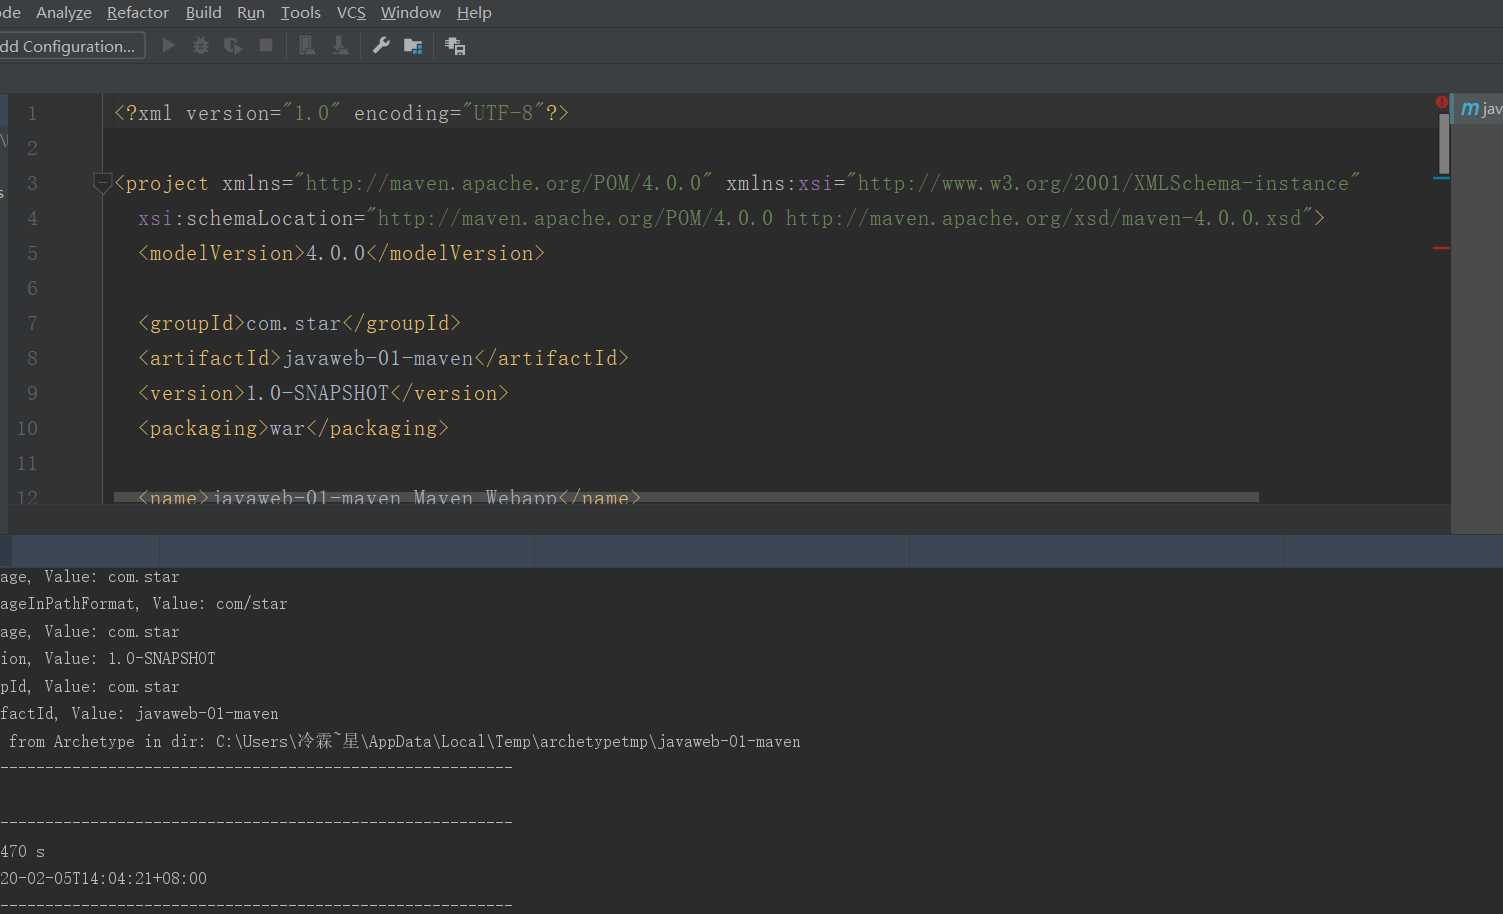Click the disabled Run icon
The height and width of the screenshot is (914, 1503).
coord(169,46)
